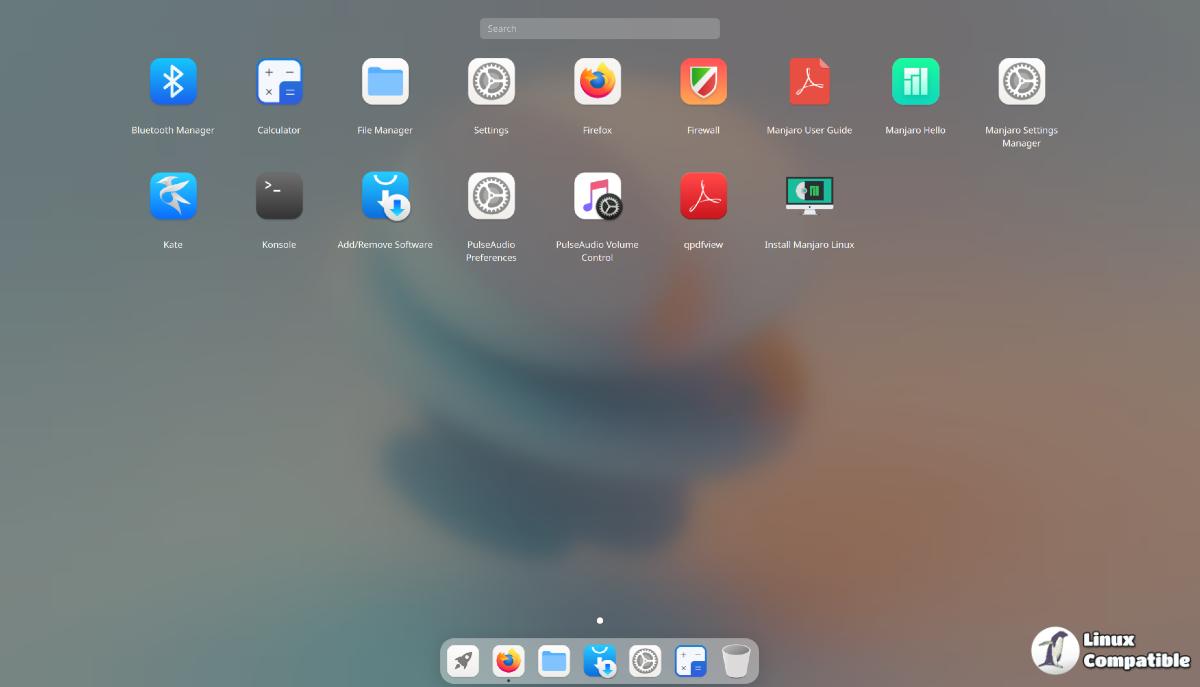Launch Calculator from the app grid
This screenshot has height=687, width=1200.
(x=279, y=82)
